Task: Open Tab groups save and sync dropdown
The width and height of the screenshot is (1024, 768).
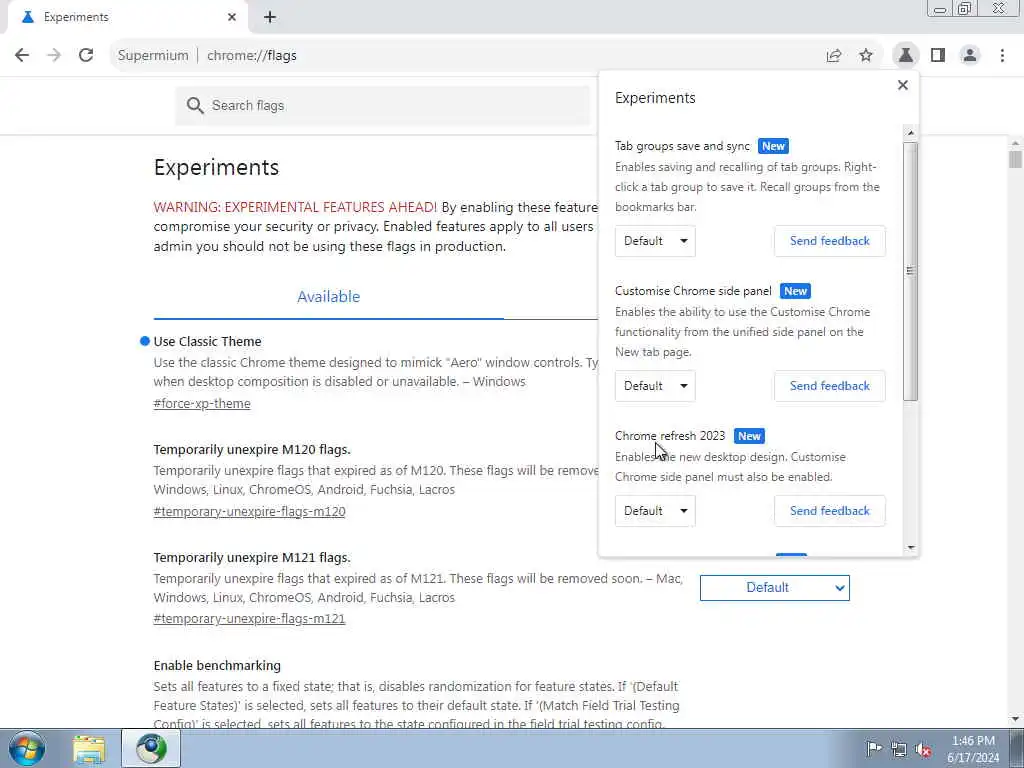Action: pyautogui.click(x=655, y=241)
